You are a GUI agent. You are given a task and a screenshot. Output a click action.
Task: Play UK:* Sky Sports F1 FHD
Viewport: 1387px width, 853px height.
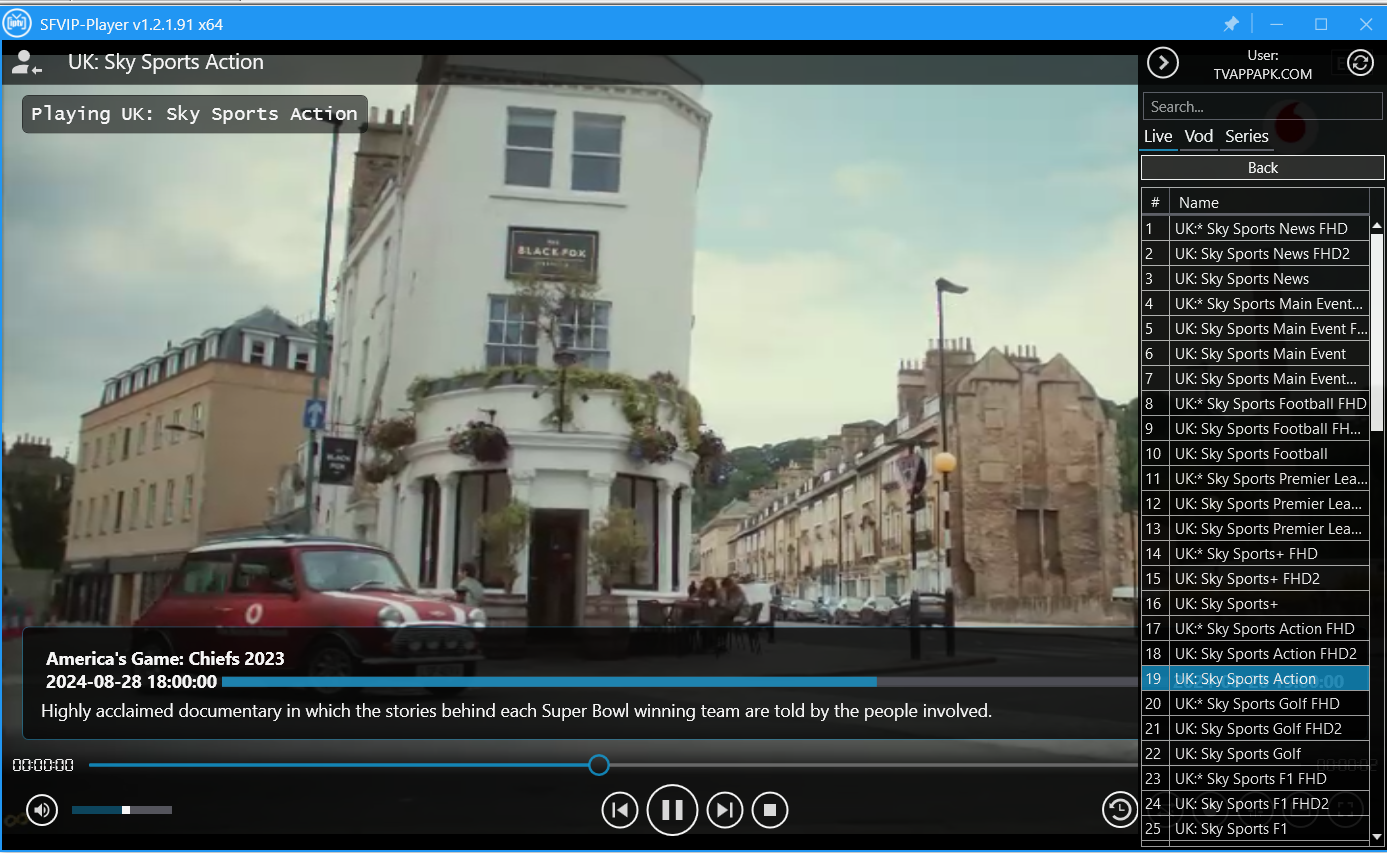tap(1255, 779)
